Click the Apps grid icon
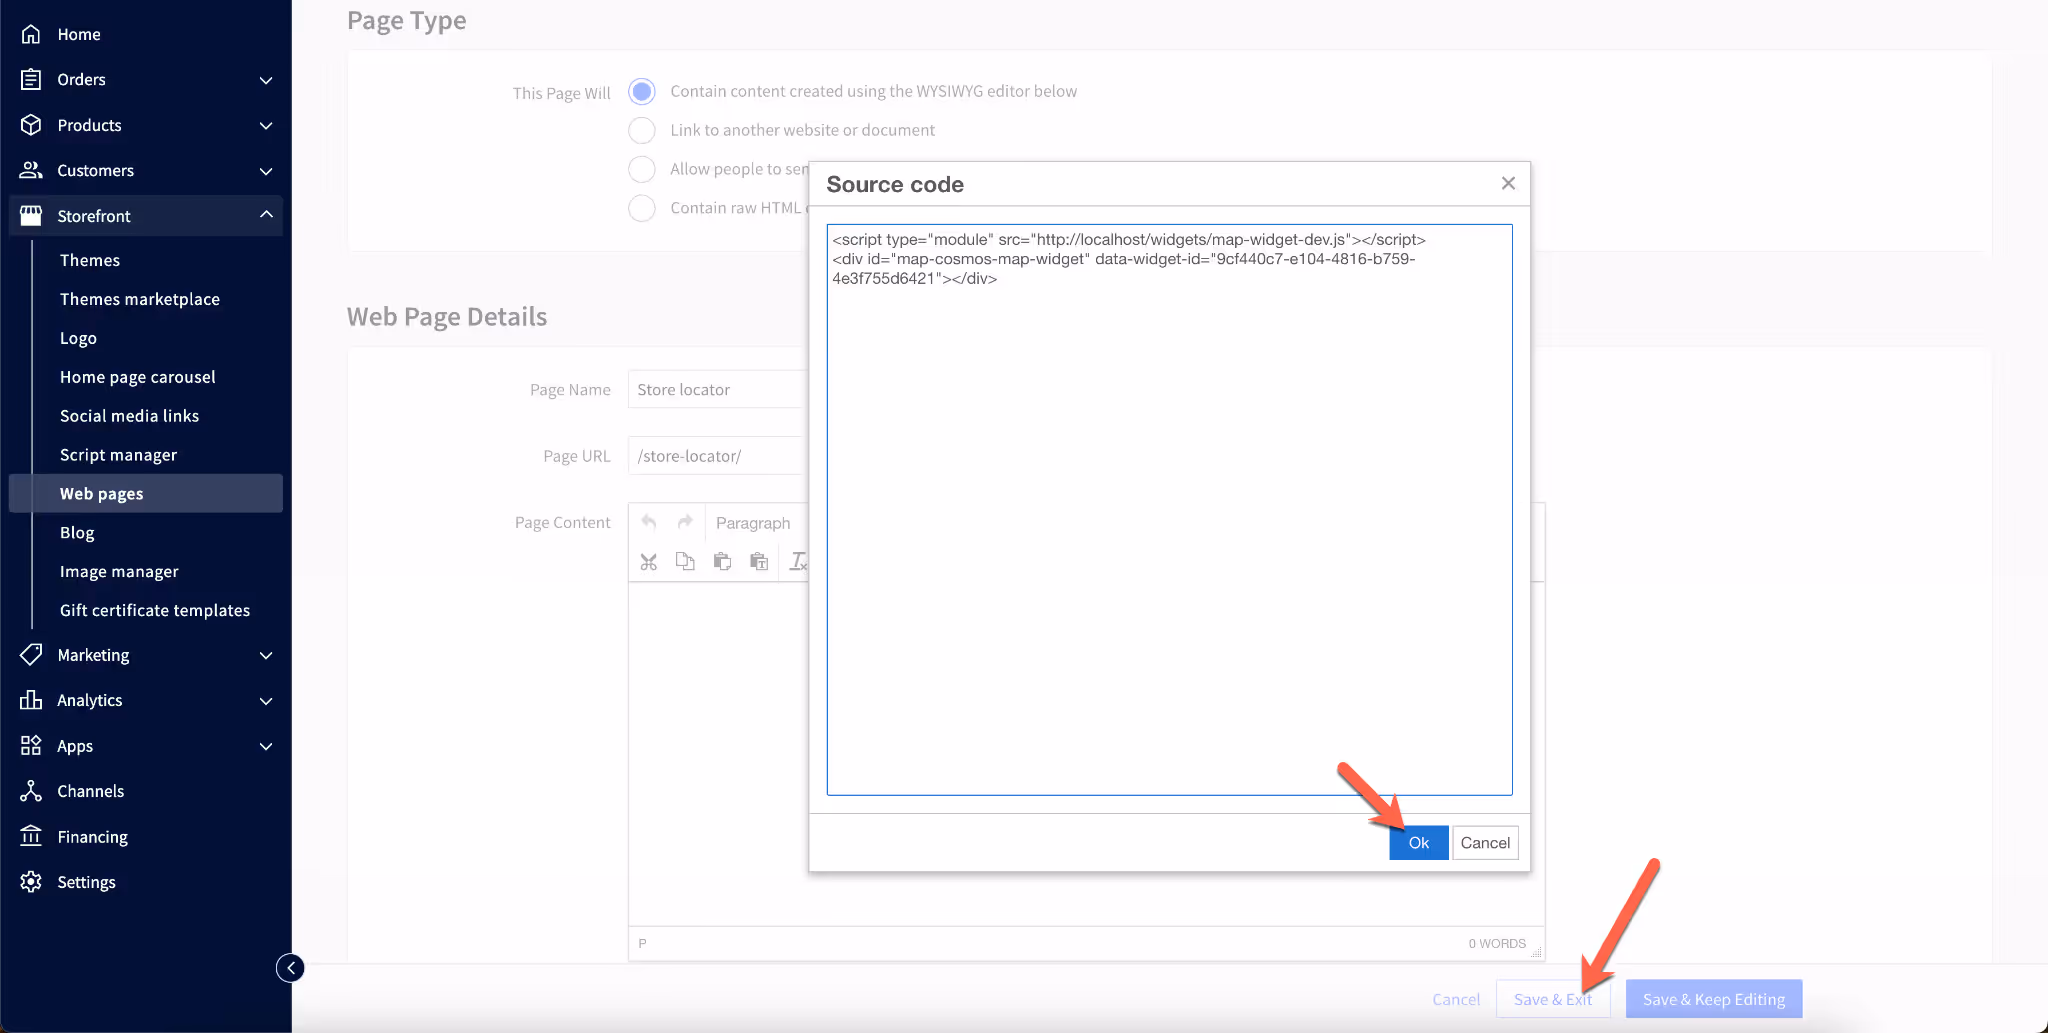 tap(31, 746)
